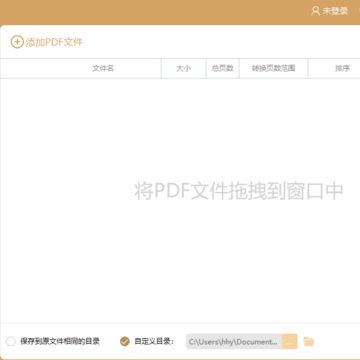Open the user account icon at top
The width and height of the screenshot is (360, 360).
coord(315,11)
